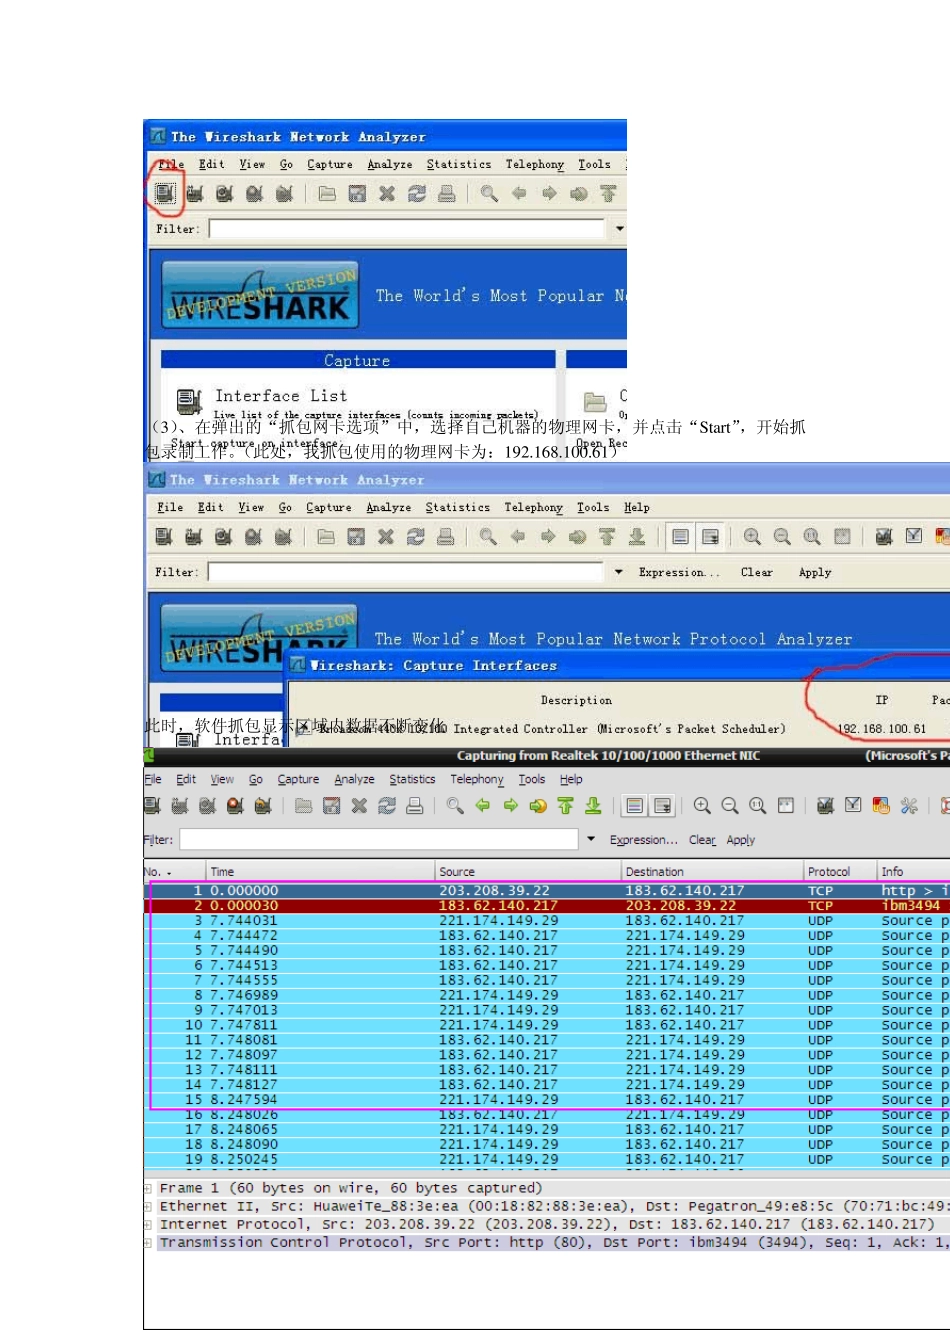This screenshot has width=950, height=1344.
Task: Sort by Time column header
Action: (x=320, y=872)
